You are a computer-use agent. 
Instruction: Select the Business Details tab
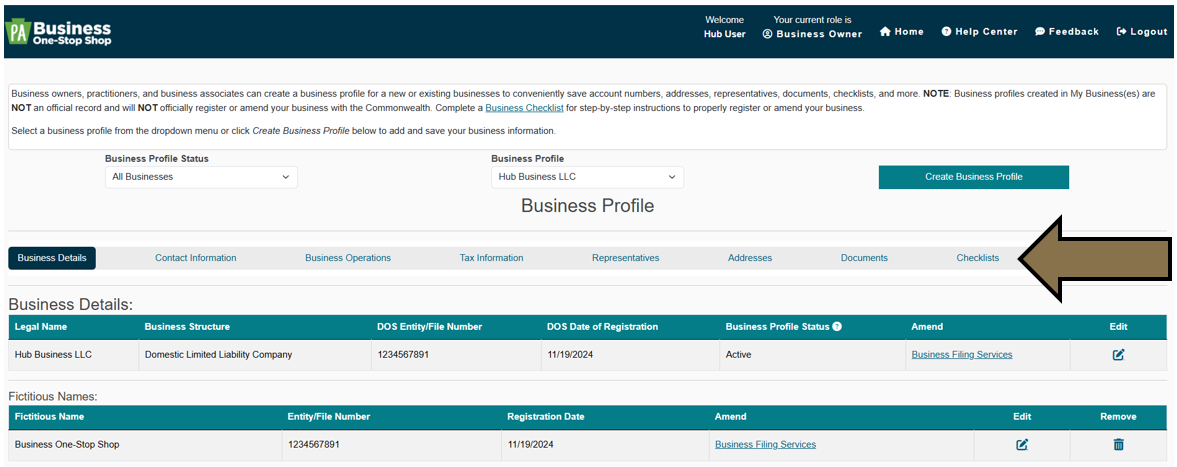tap(53, 258)
